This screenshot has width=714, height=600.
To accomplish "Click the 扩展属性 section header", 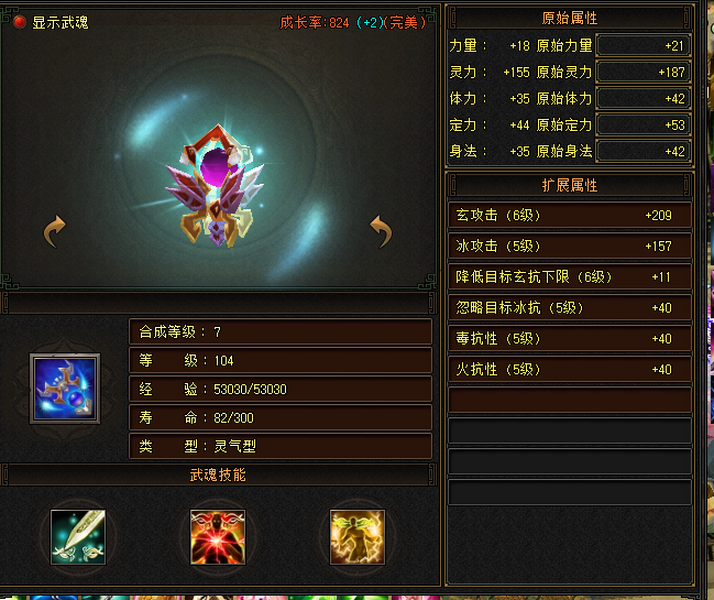I will tap(570, 185).
